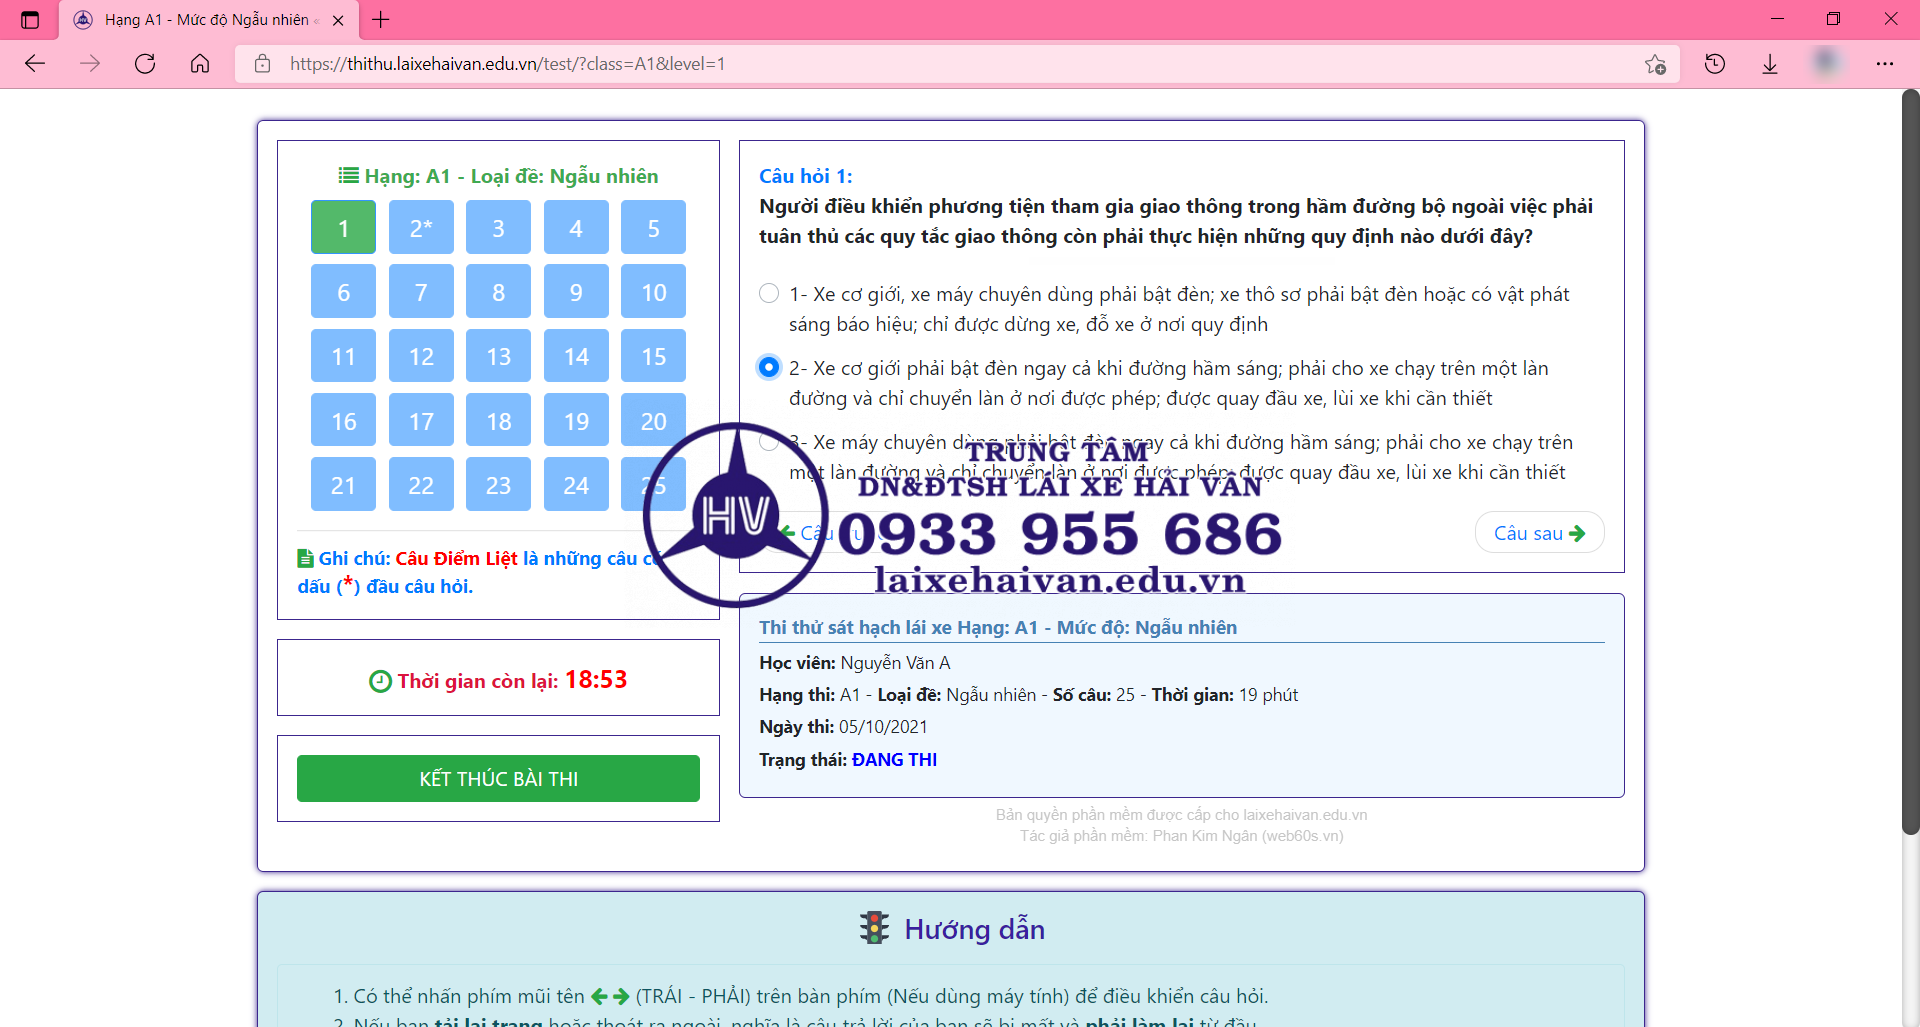Add this page to favorites star icon
The image size is (1920, 1027).
coord(1655,64)
